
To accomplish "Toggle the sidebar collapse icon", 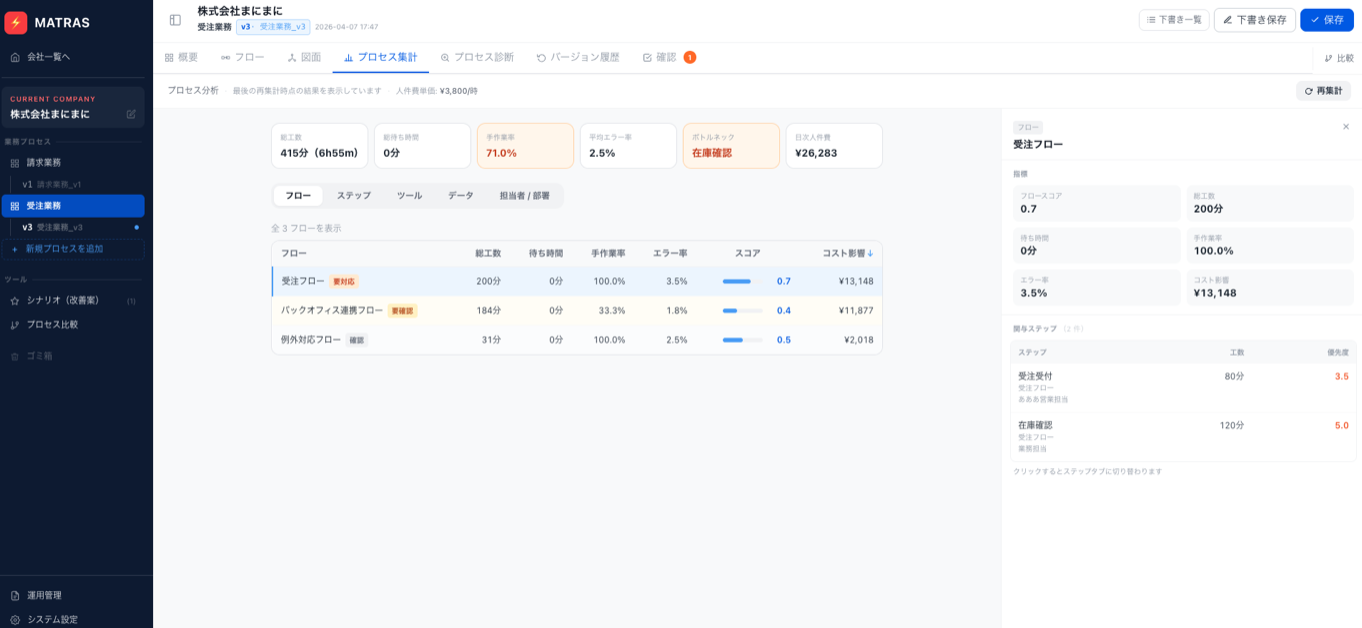I will (x=175, y=20).
